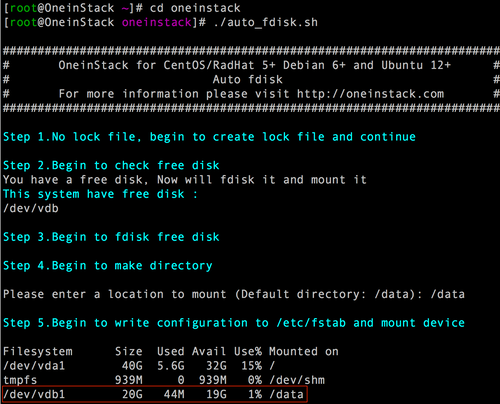Image resolution: width=500 pixels, height=404 pixels.
Task: Click the /dev/vdb free disk entry
Action: pos(31,209)
